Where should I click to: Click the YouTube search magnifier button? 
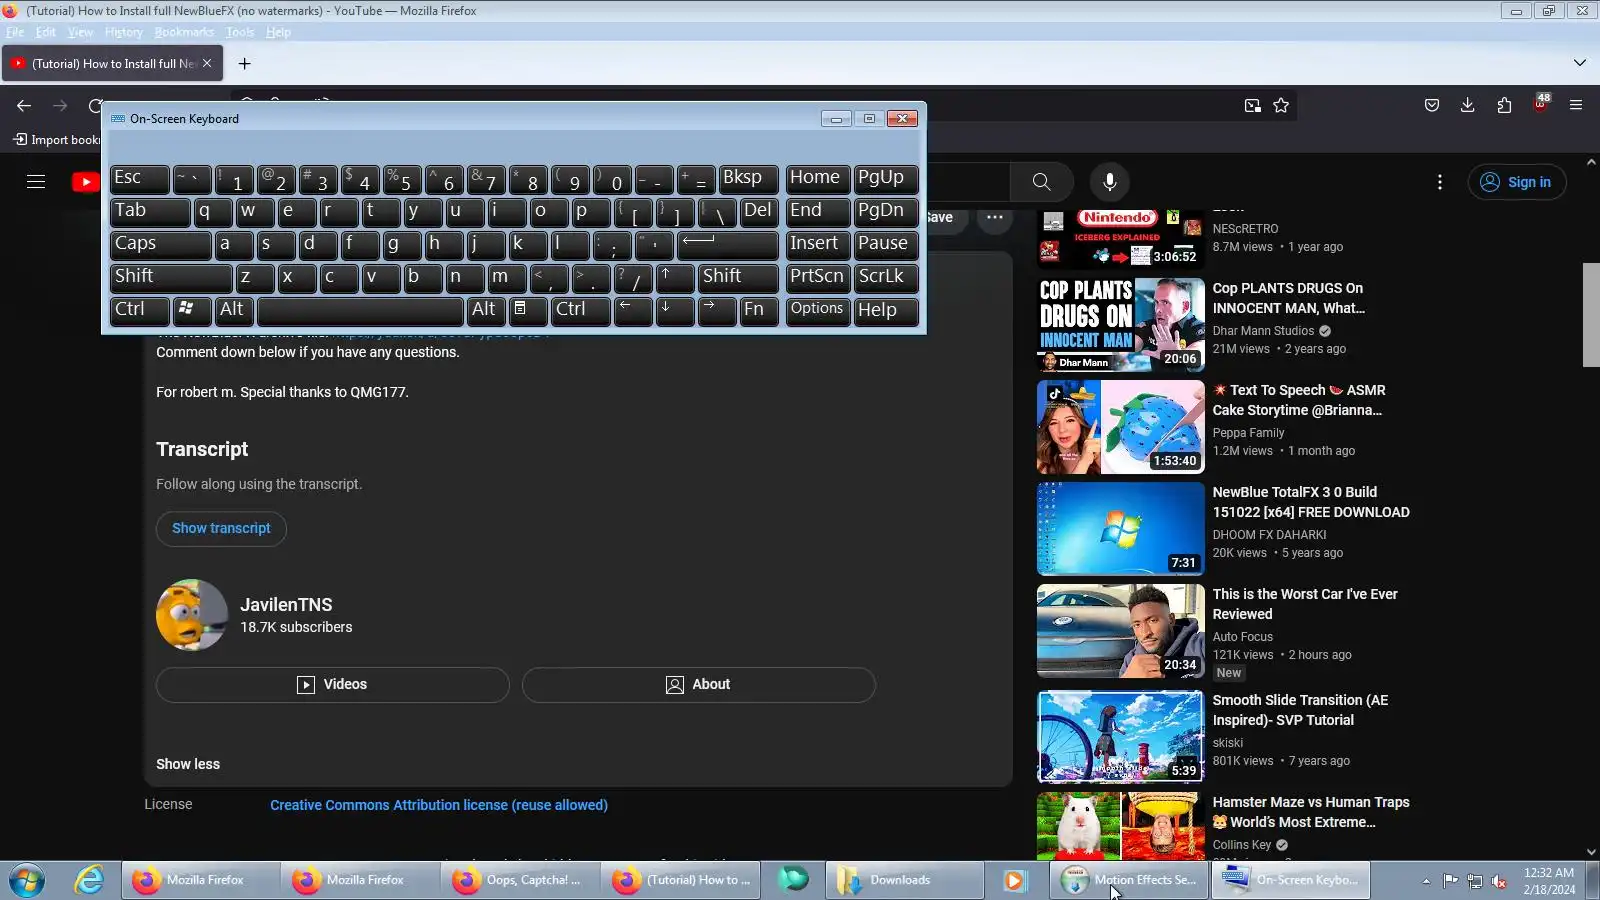(1041, 182)
